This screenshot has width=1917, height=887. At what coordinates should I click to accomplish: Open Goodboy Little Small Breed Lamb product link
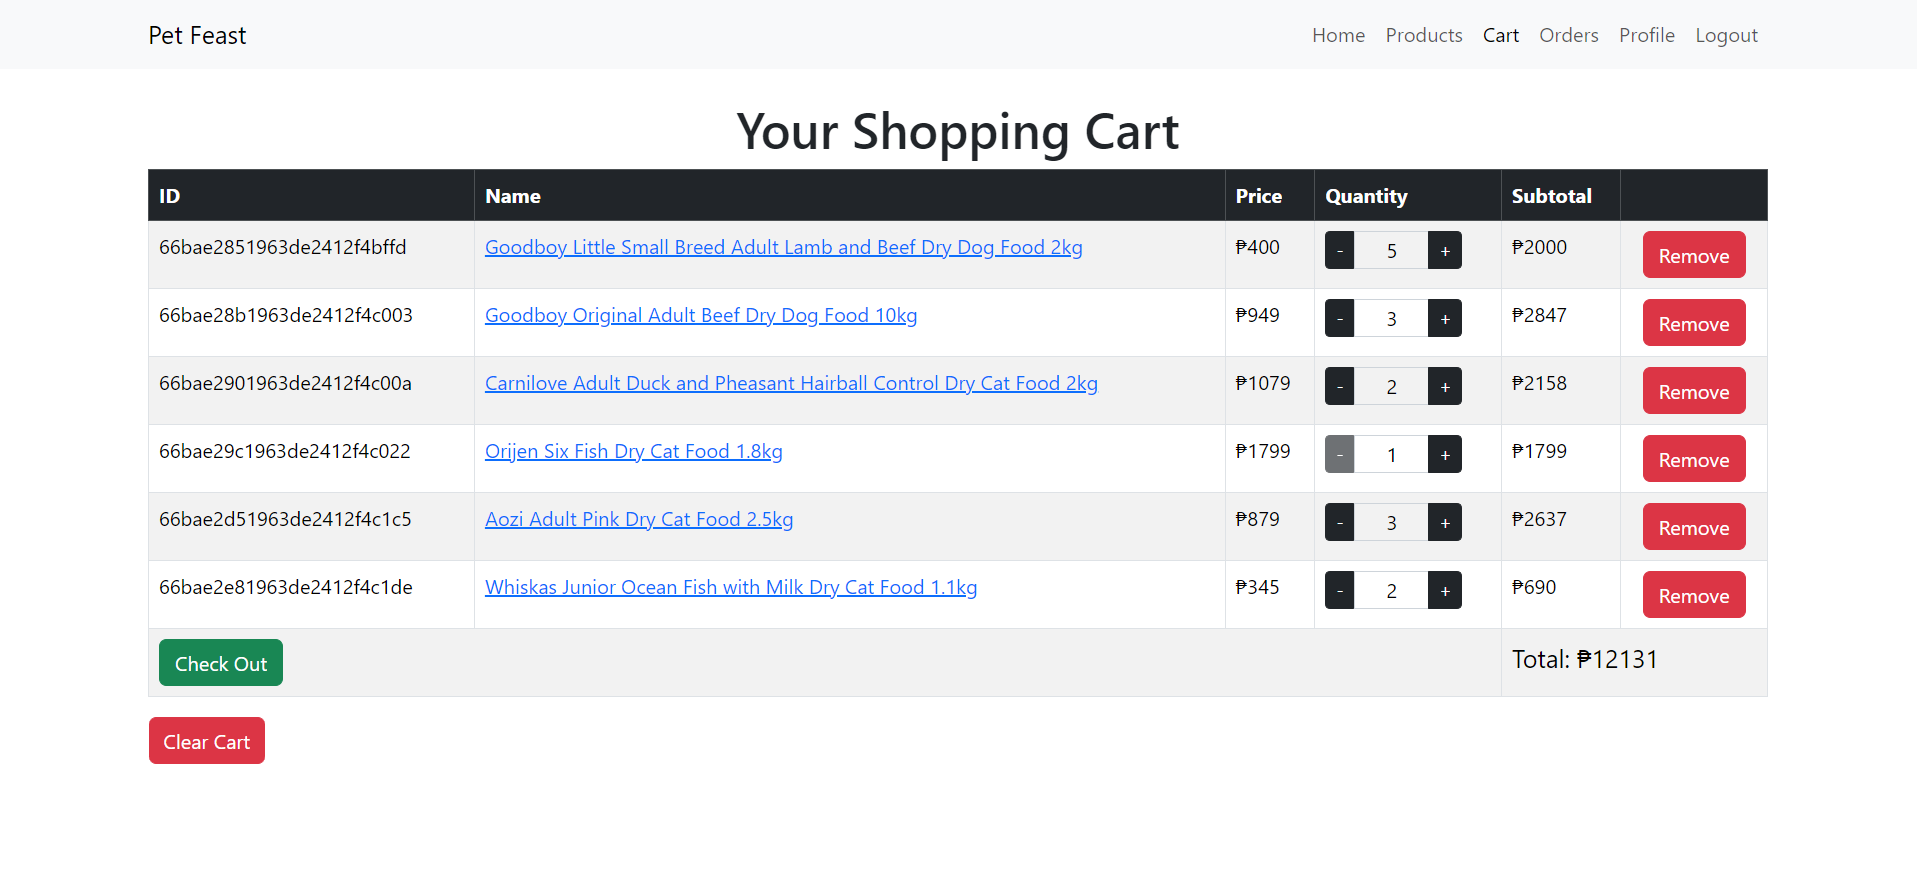coord(783,247)
